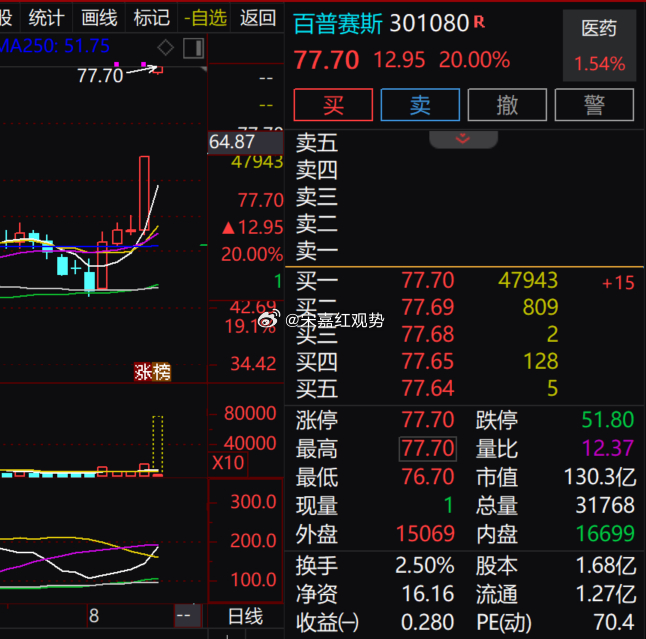Click 总量 value 31768
The height and width of the screenshot is (639, 646).
[605, 505]
